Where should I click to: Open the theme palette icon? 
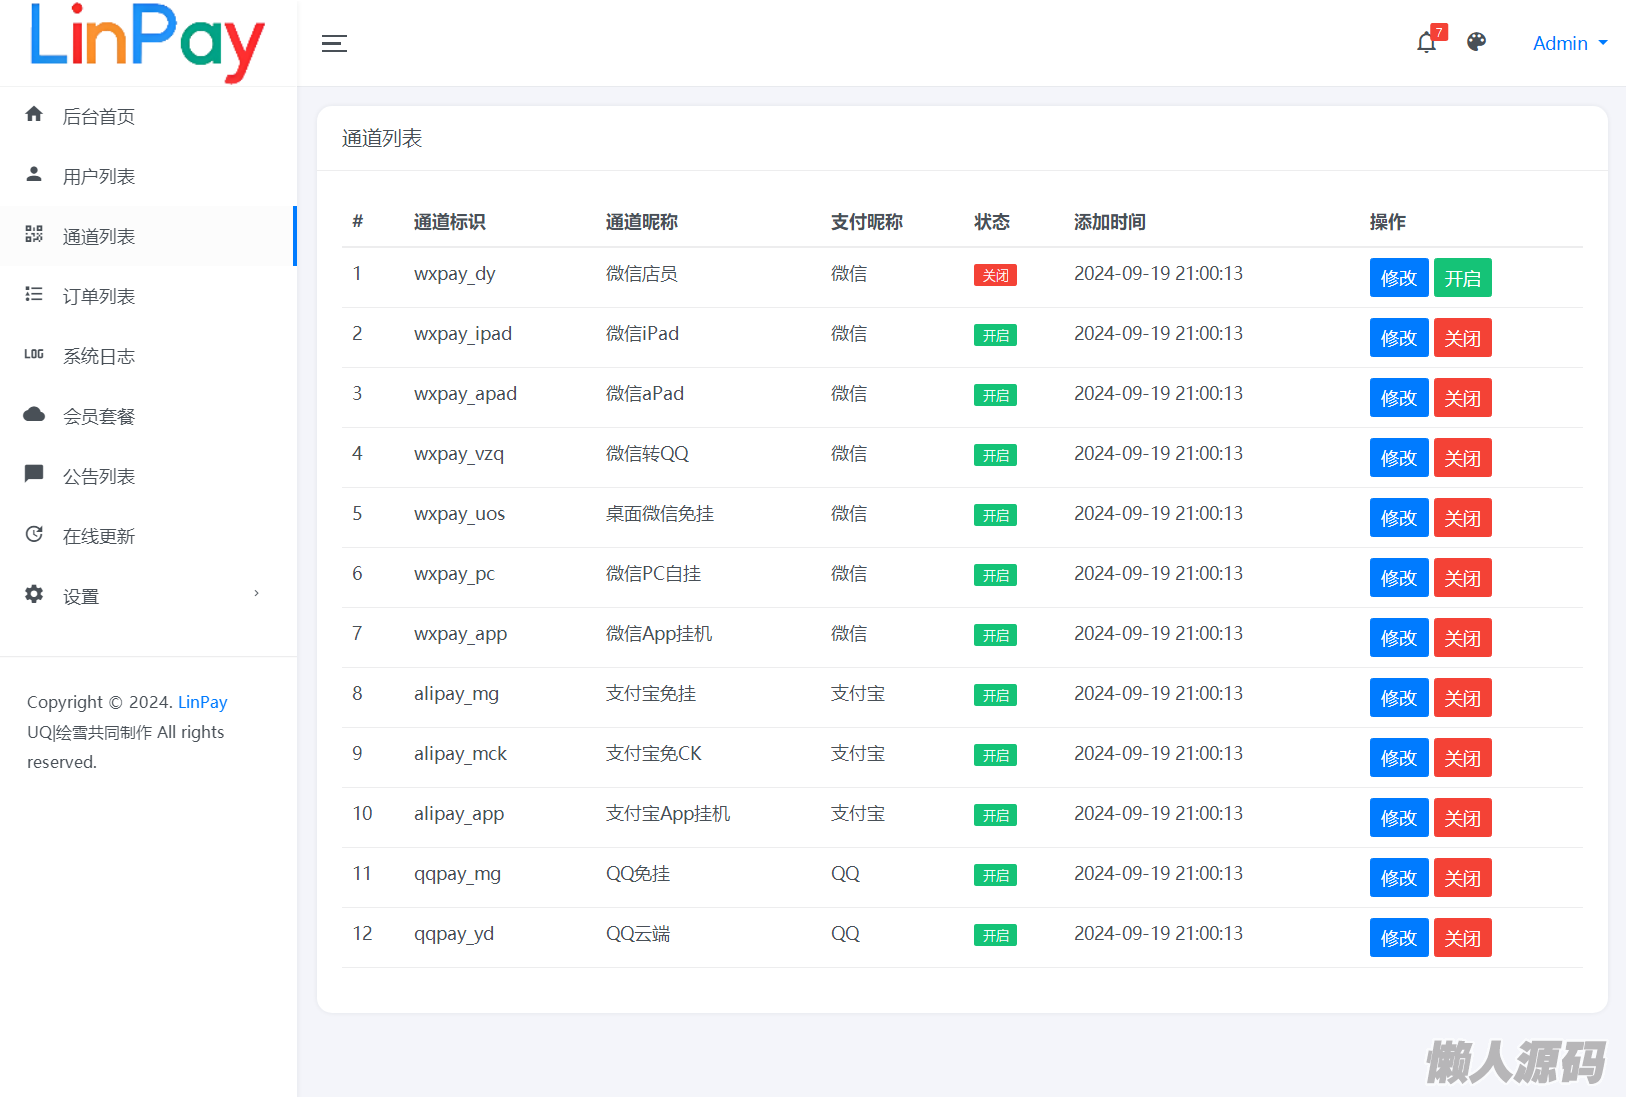1476,42
